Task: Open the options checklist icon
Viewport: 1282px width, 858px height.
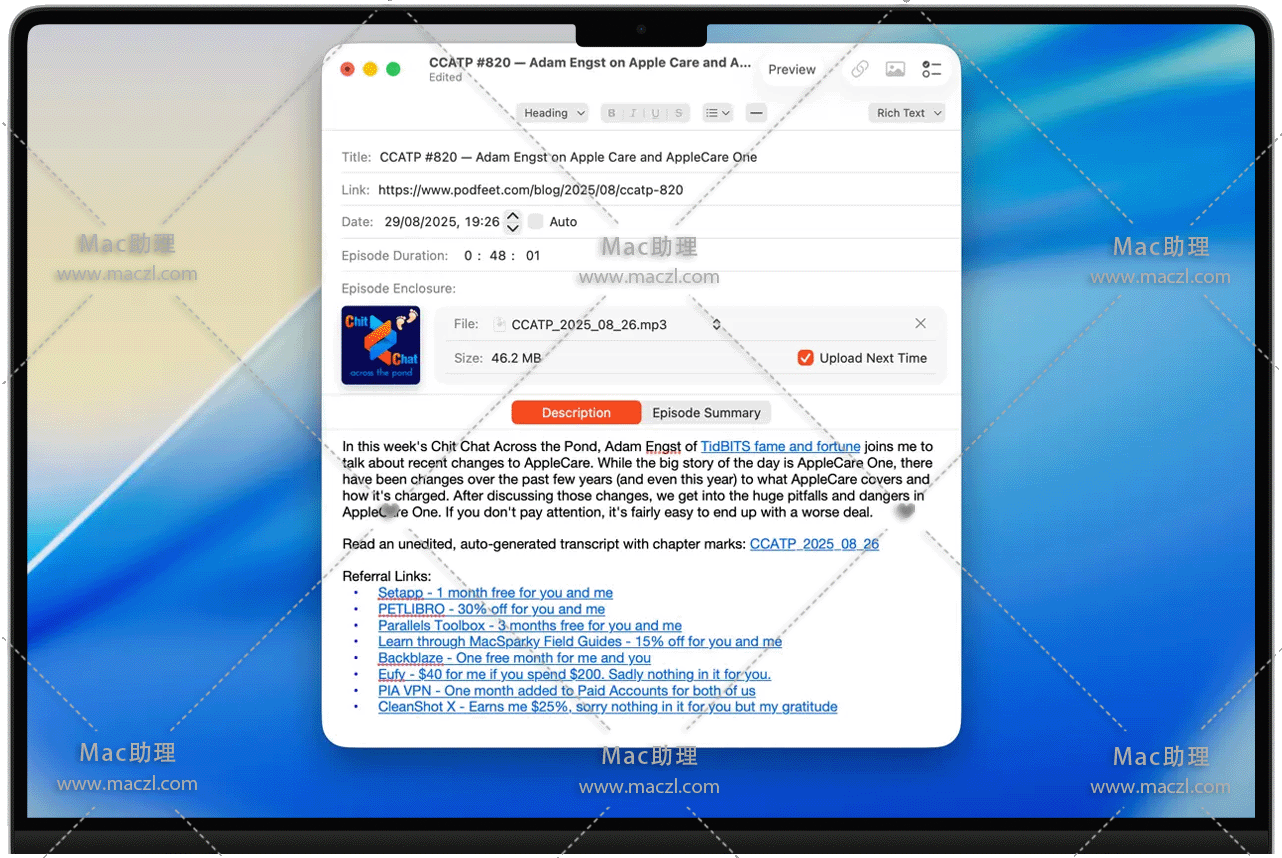Action: 931,69
